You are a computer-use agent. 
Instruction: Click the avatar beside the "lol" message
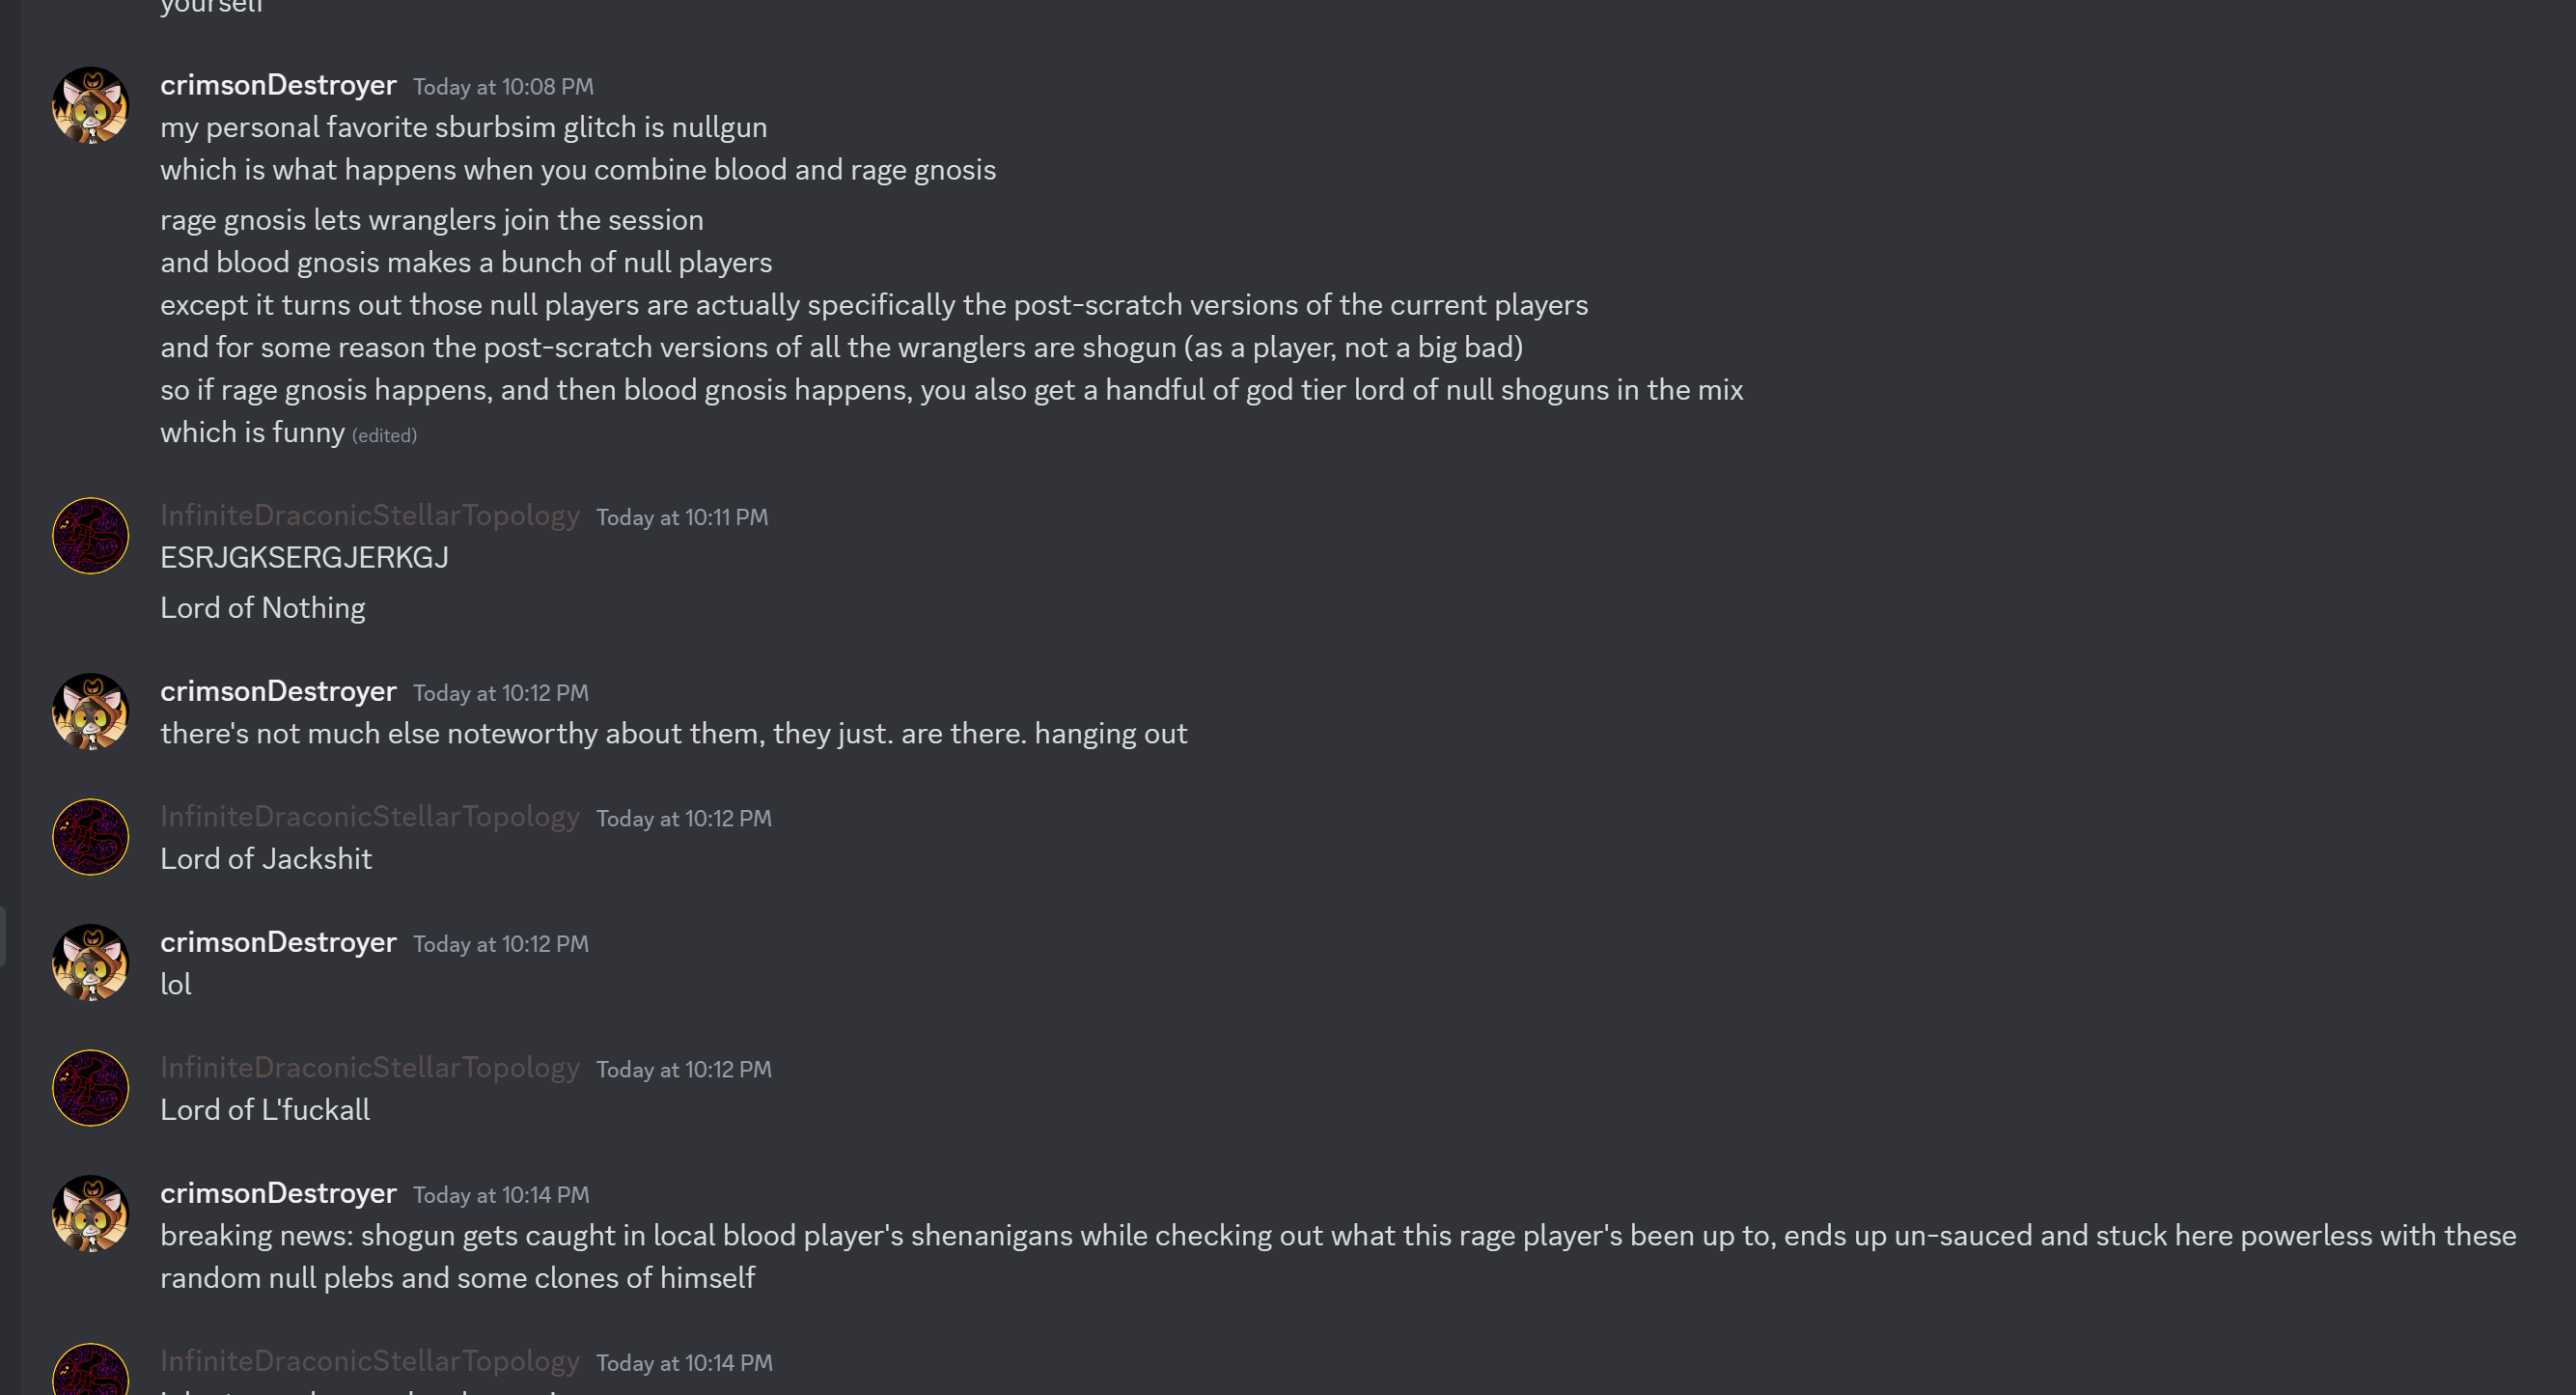click(x=90, y=963)
